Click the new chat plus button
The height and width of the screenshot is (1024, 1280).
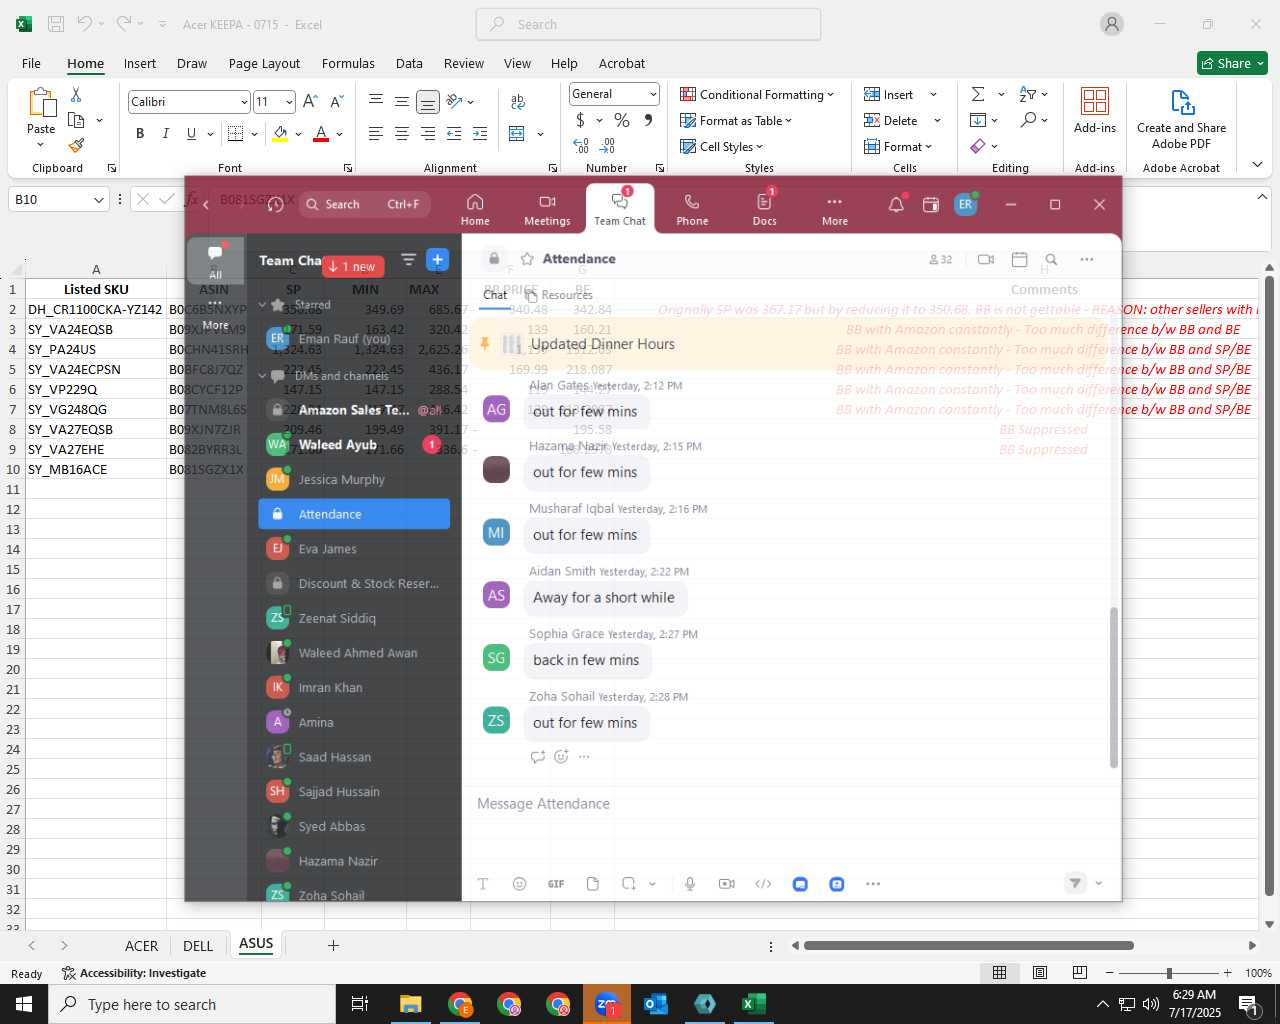437,260
